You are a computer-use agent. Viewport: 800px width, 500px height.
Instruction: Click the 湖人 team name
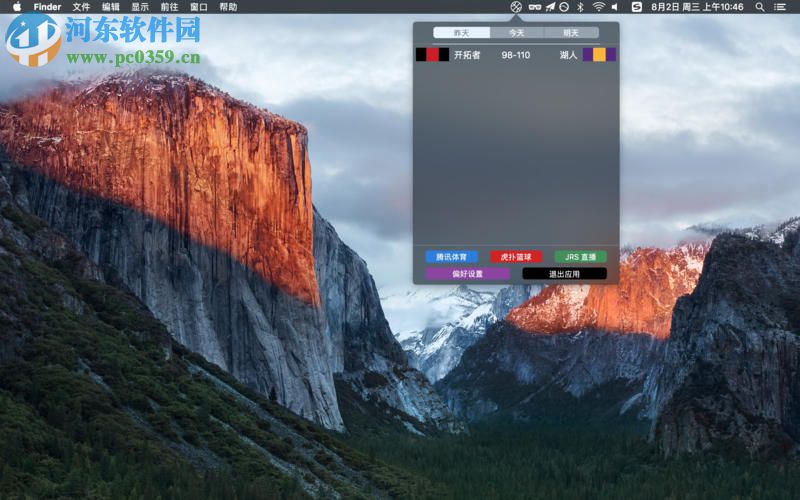click(x=568, y=55)
